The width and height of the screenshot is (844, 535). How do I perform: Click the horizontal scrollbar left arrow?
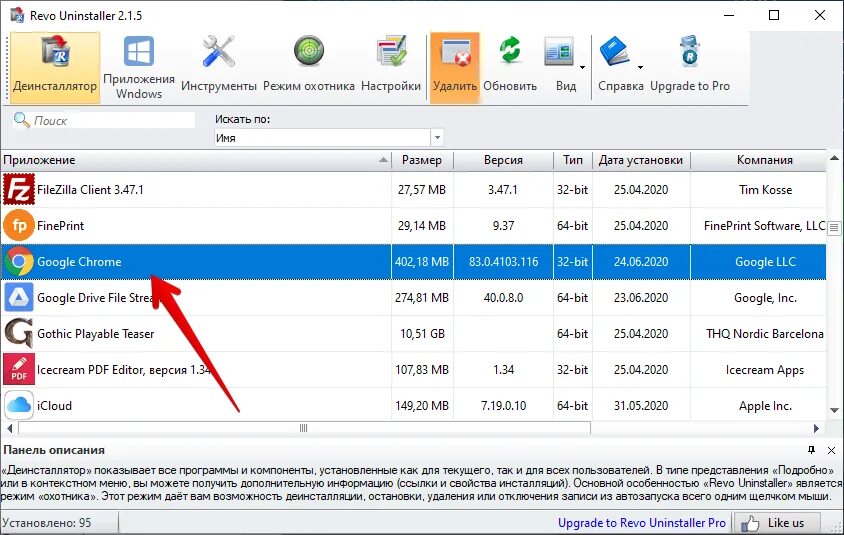coord(9,428)
